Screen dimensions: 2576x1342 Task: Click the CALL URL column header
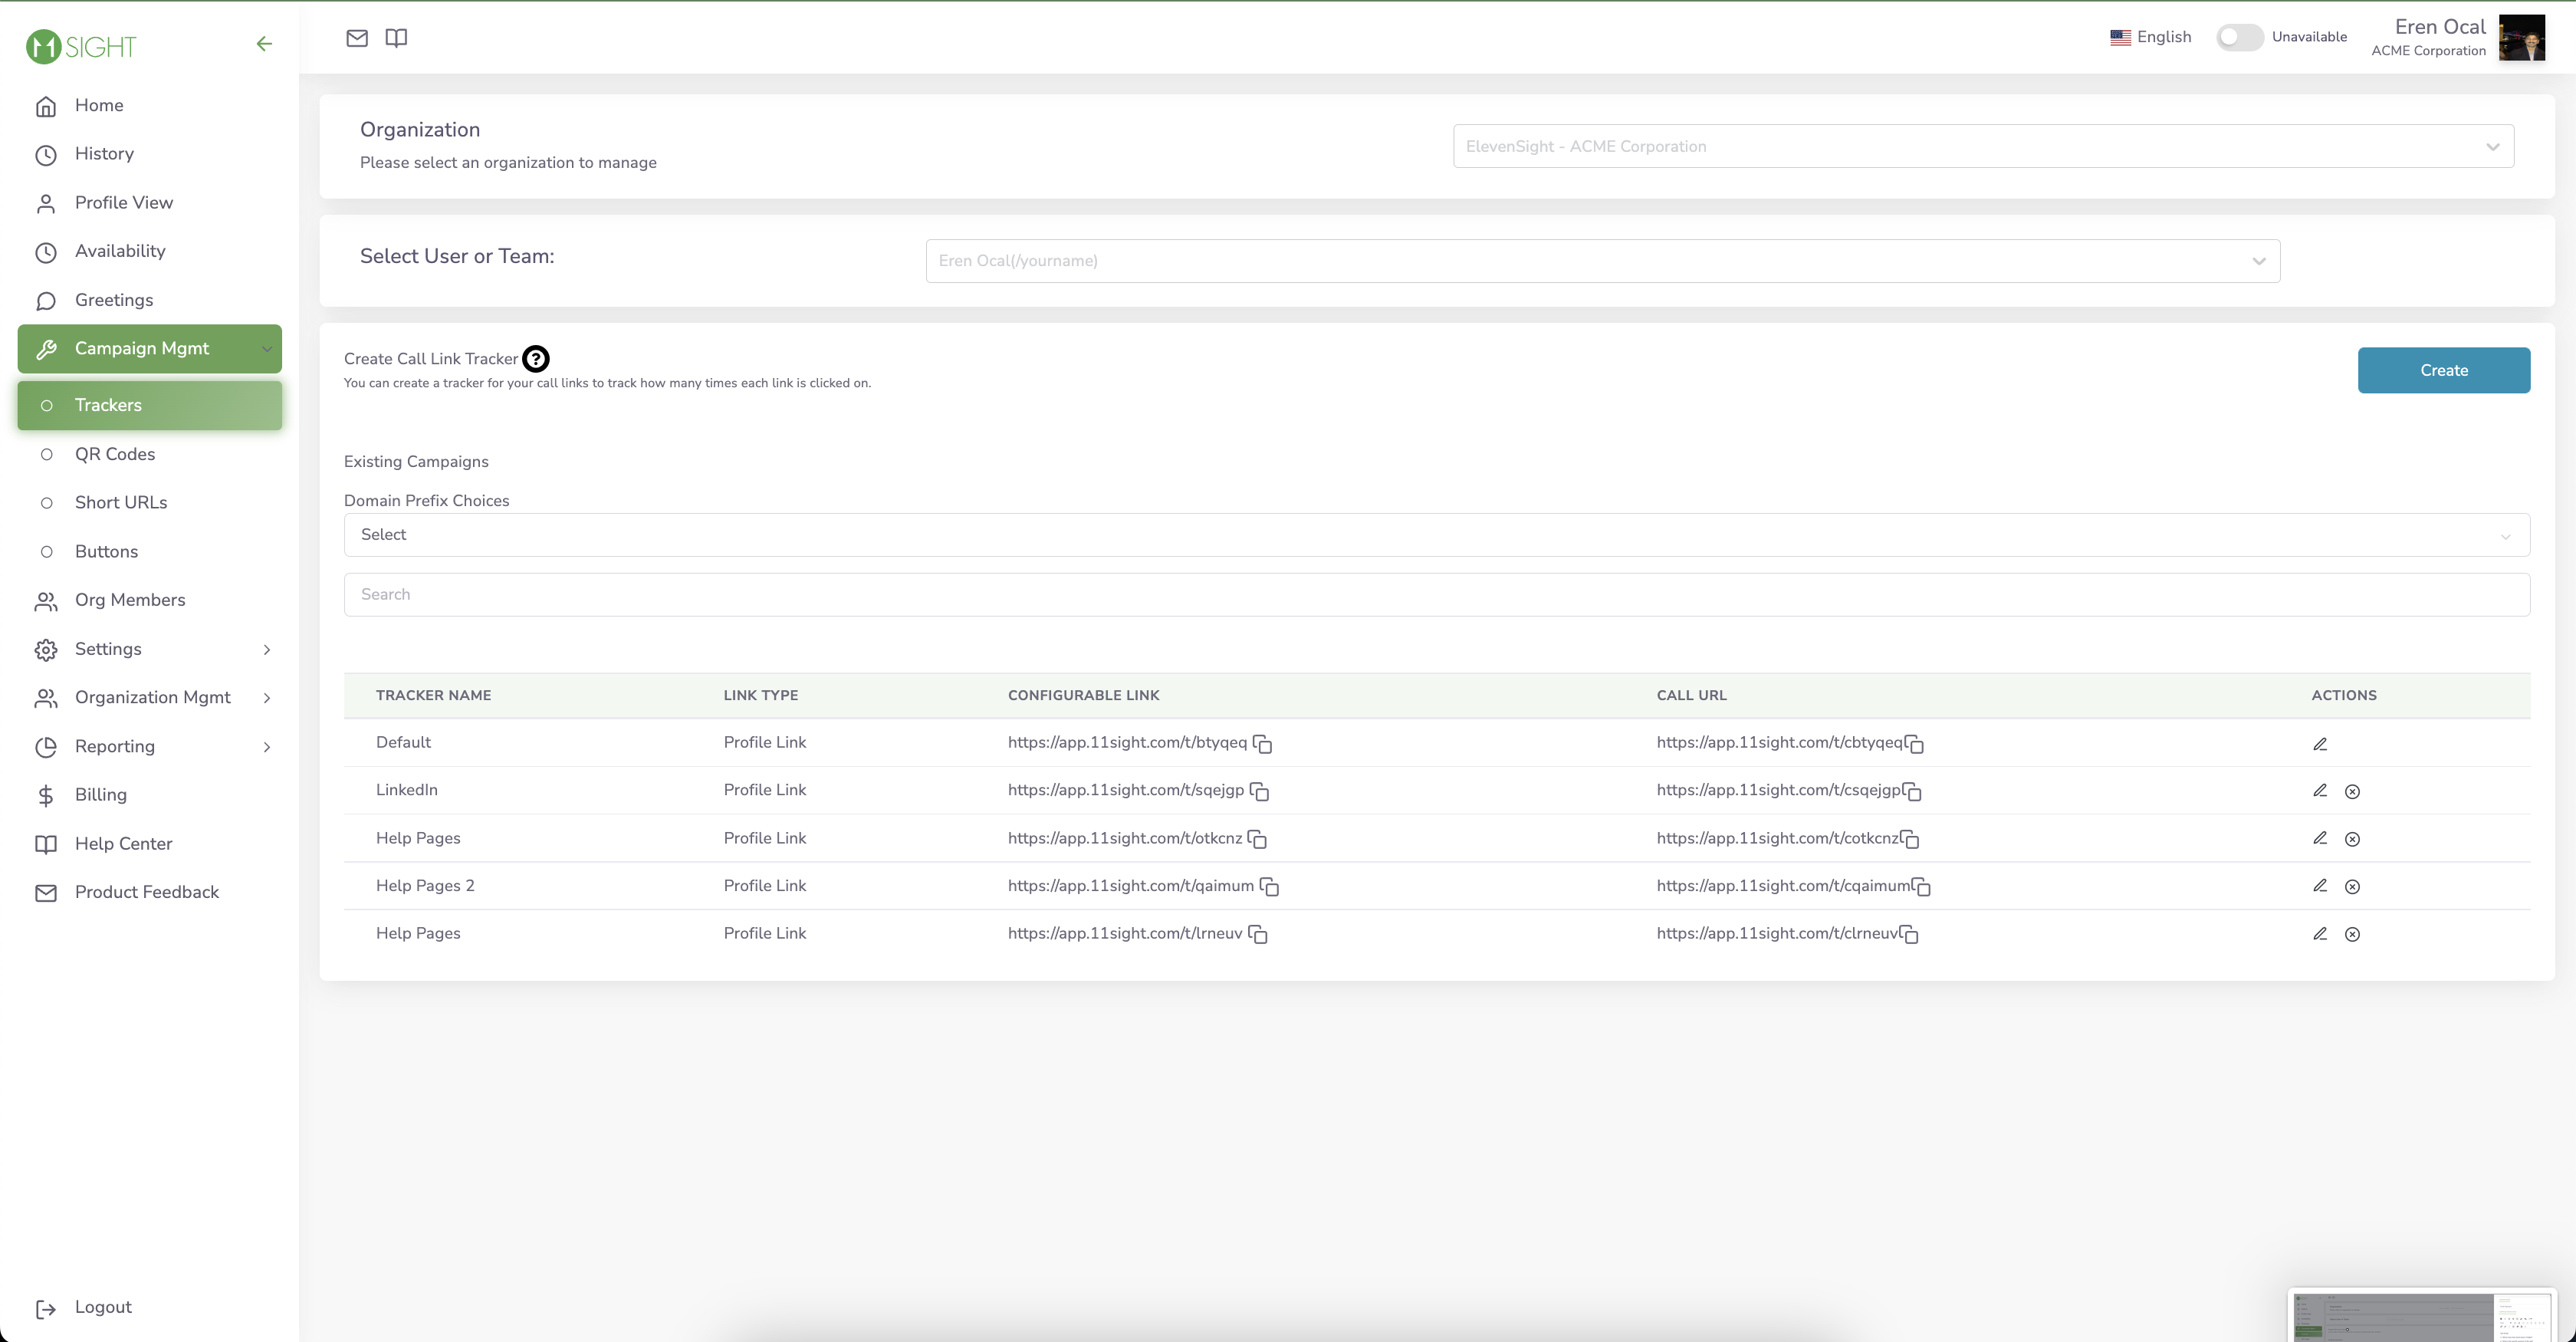[x=1691, y=695]
